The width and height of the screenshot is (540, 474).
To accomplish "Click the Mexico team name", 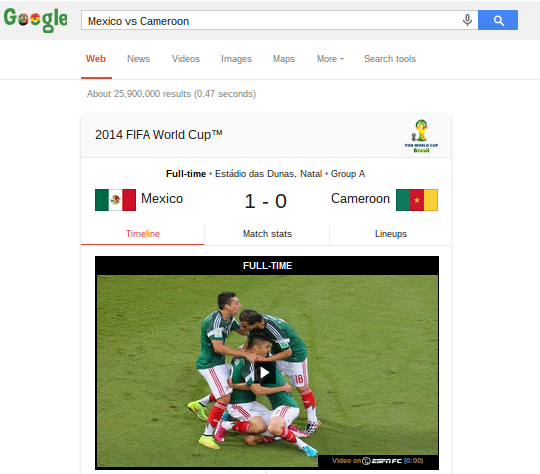I will [162, 199].
